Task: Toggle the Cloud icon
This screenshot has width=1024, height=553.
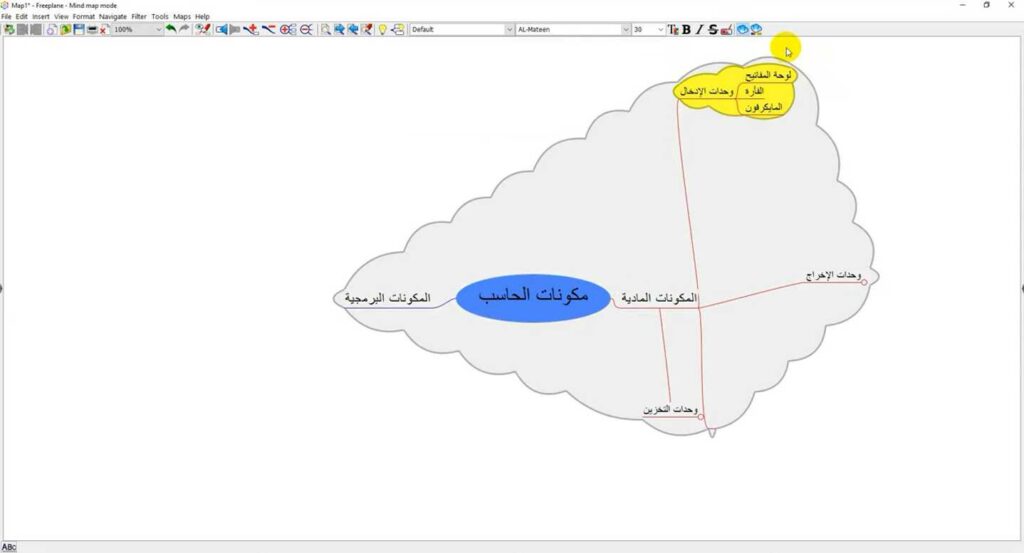Action: pos(743,29)
